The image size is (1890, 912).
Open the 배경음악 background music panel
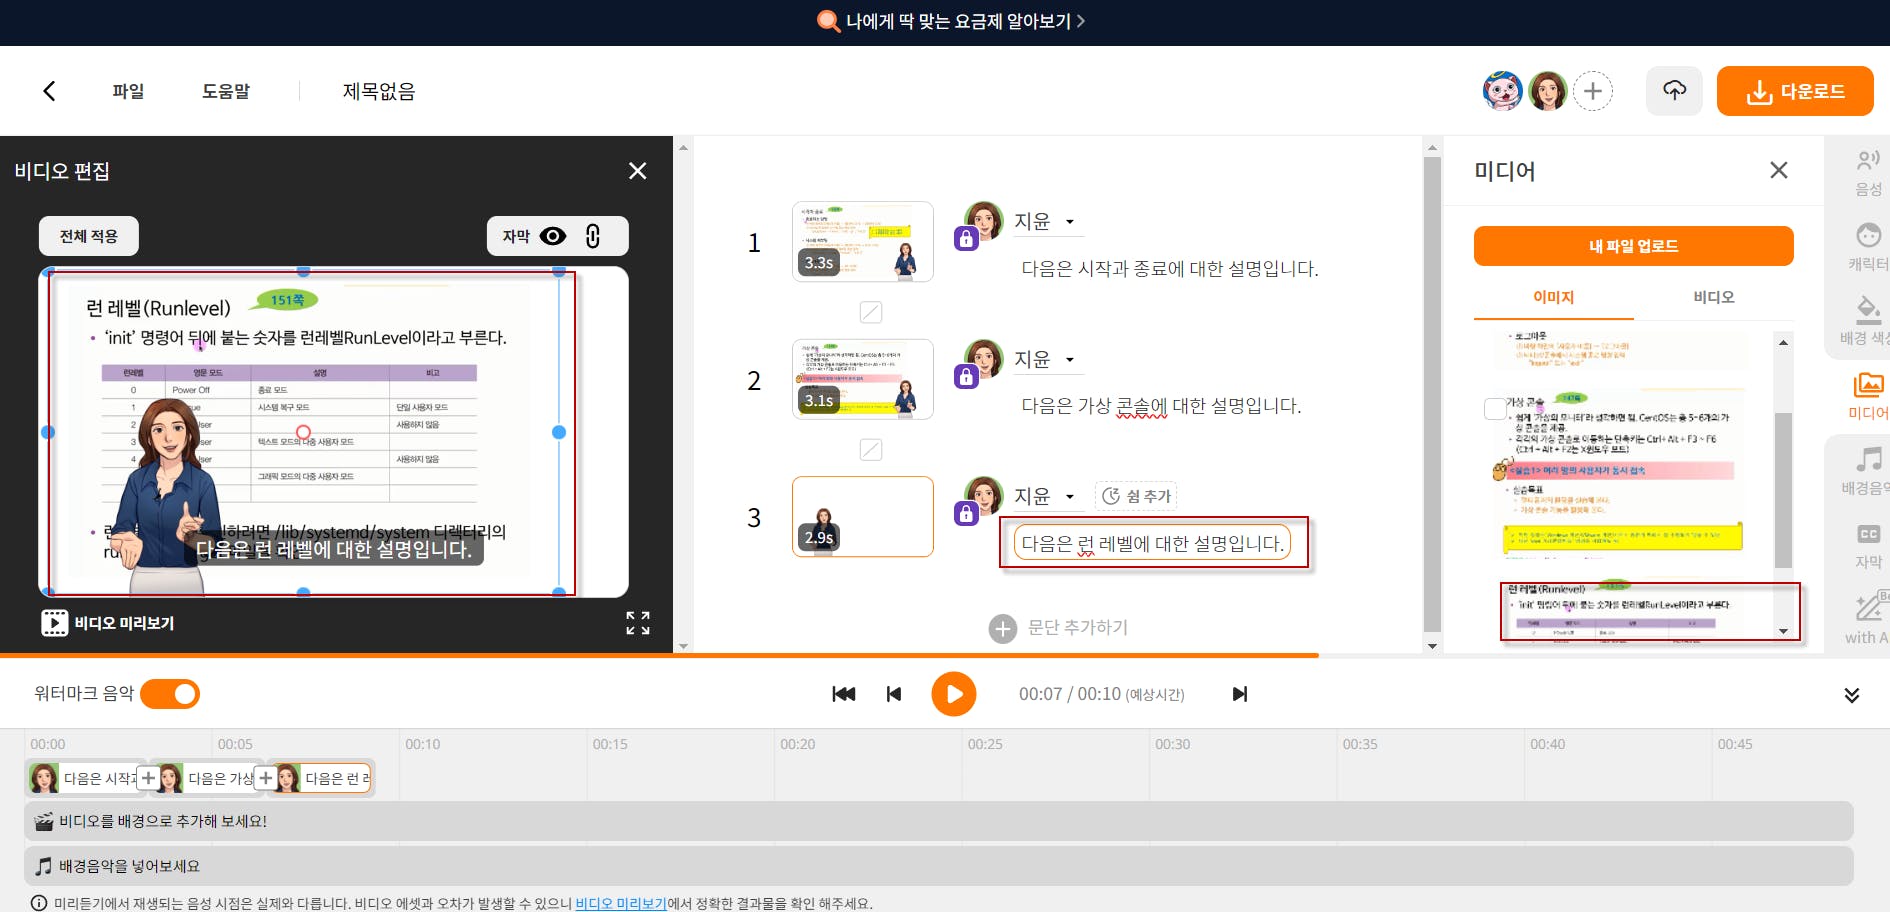point(1866,471)
